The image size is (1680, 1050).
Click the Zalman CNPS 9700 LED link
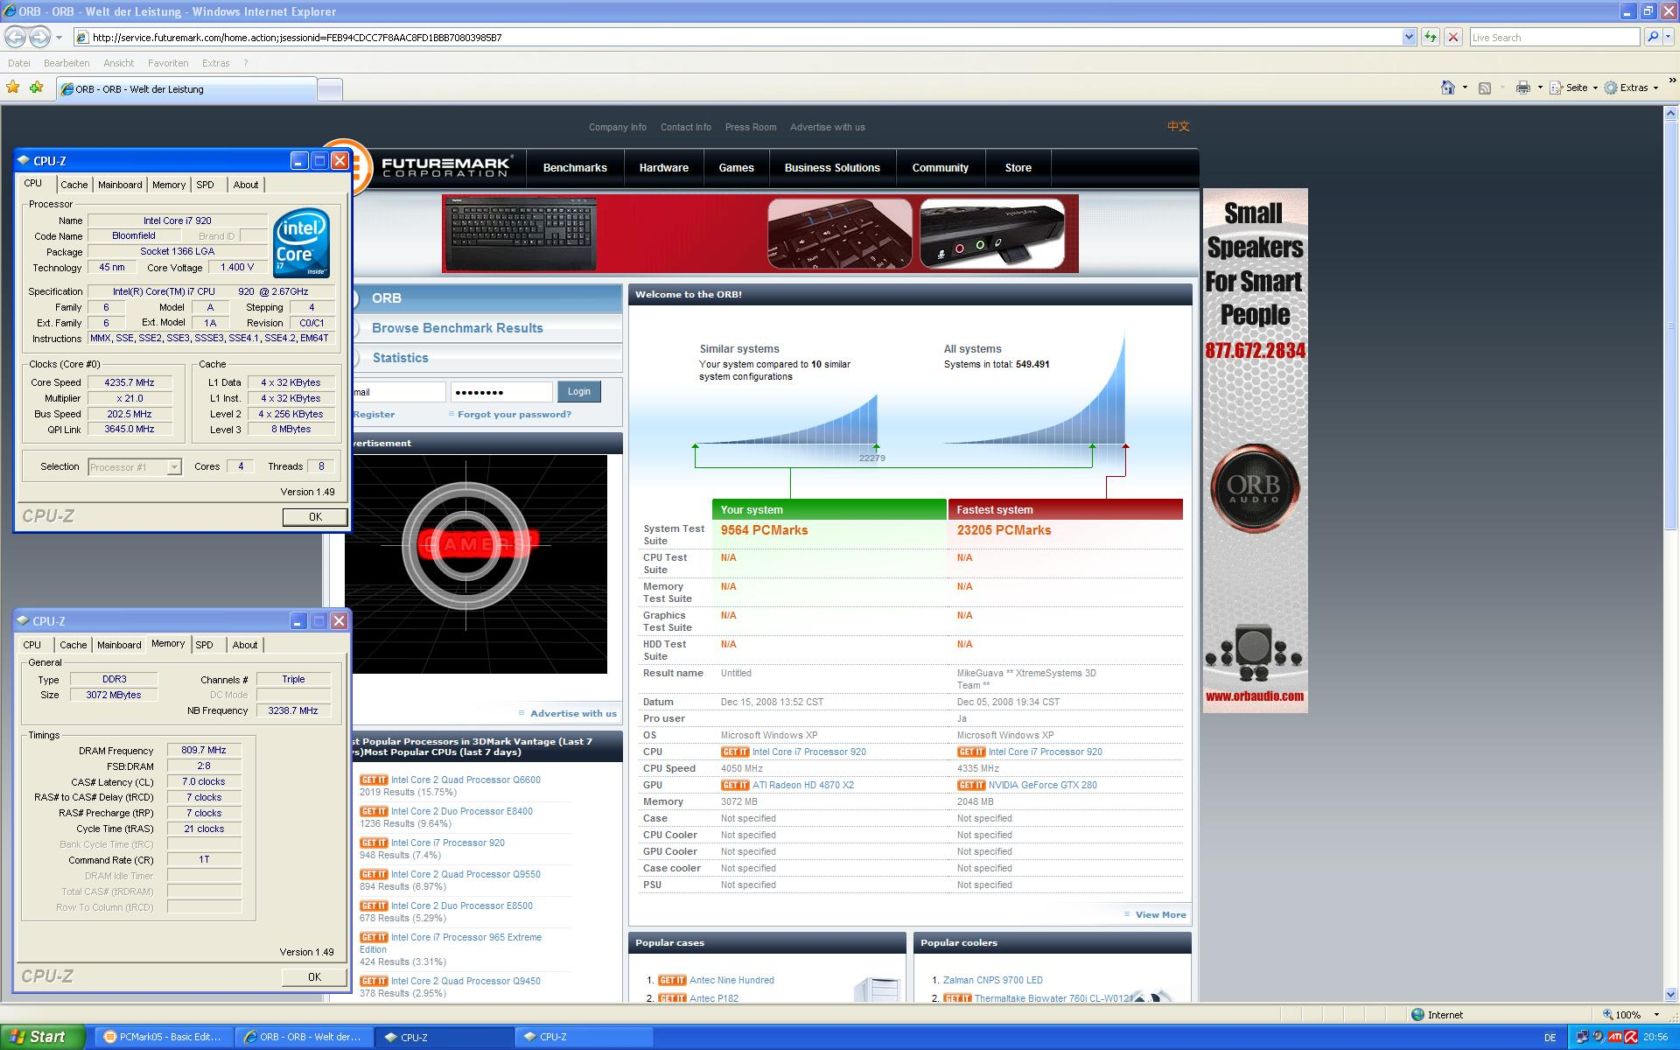[x=992, y=981]
